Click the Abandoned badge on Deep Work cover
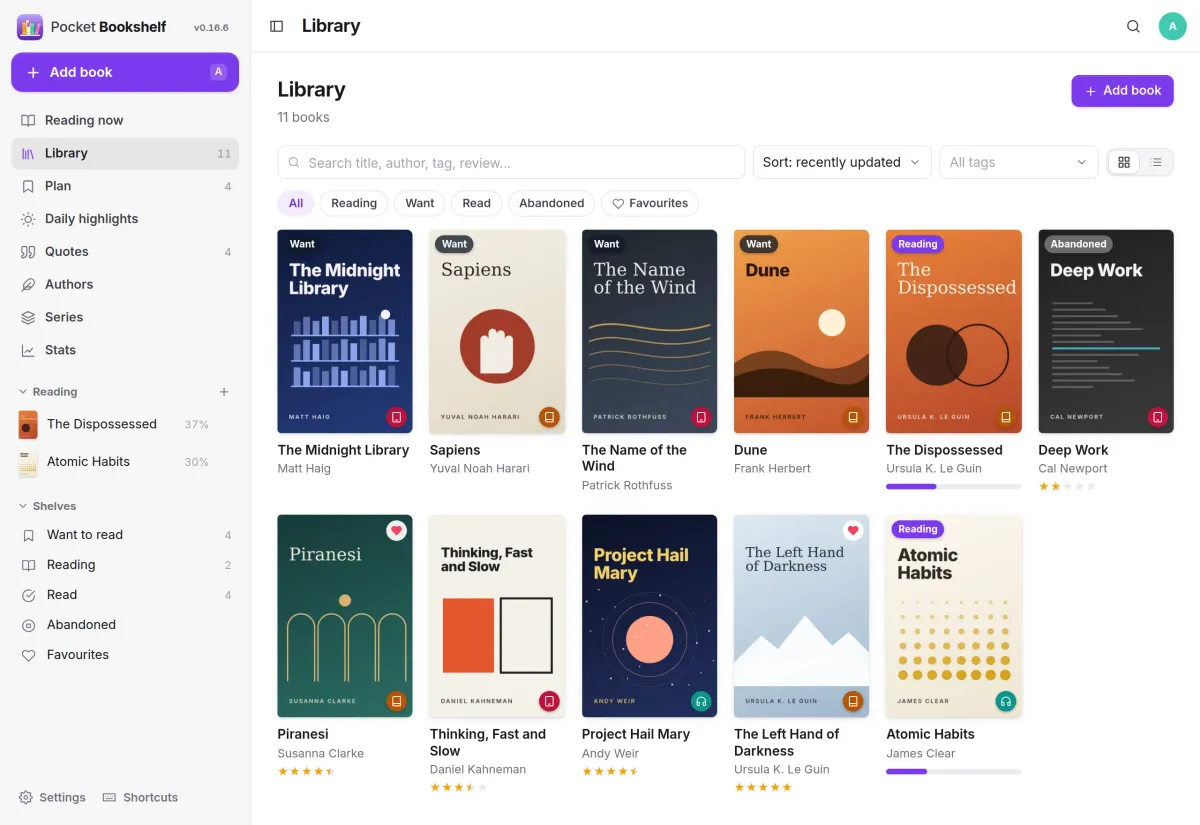This screenshot has width=1200, height=825. click(x=1078, y=244)
